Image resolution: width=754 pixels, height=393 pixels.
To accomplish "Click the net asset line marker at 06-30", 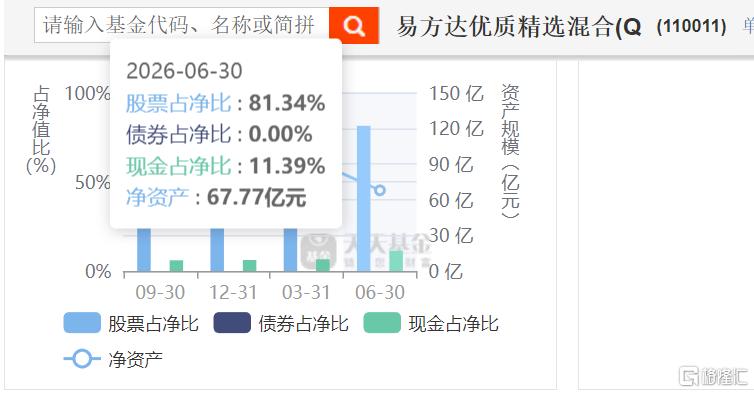I will click(x=379, y=190).
